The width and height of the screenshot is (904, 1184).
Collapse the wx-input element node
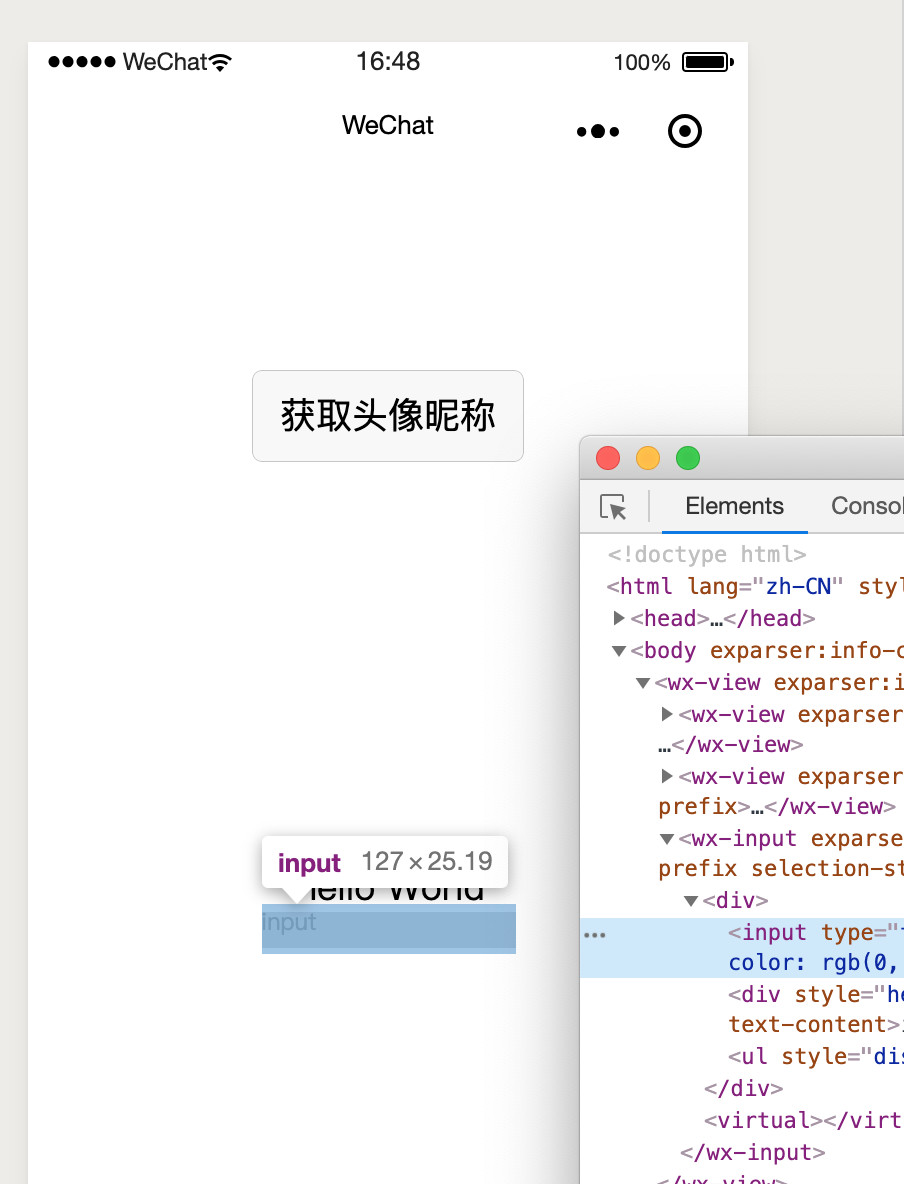tap(667, 839)
